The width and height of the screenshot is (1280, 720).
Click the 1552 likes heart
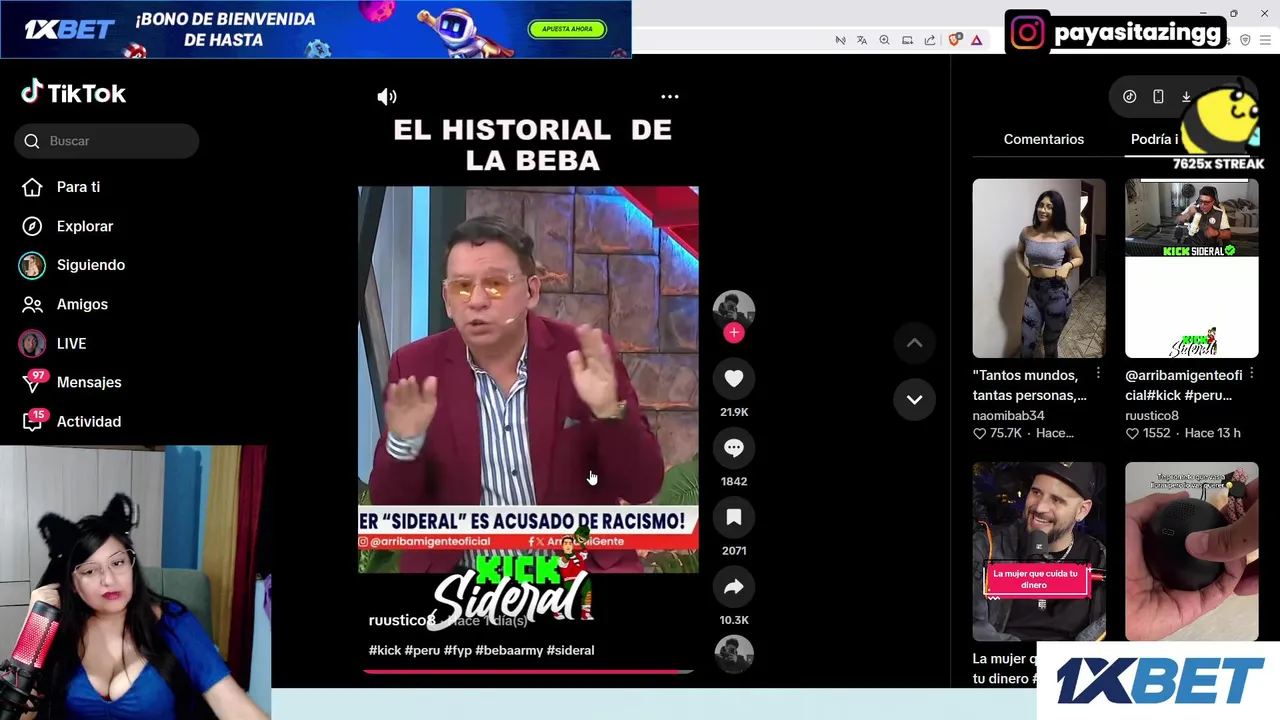click(x=1132, y=433)
